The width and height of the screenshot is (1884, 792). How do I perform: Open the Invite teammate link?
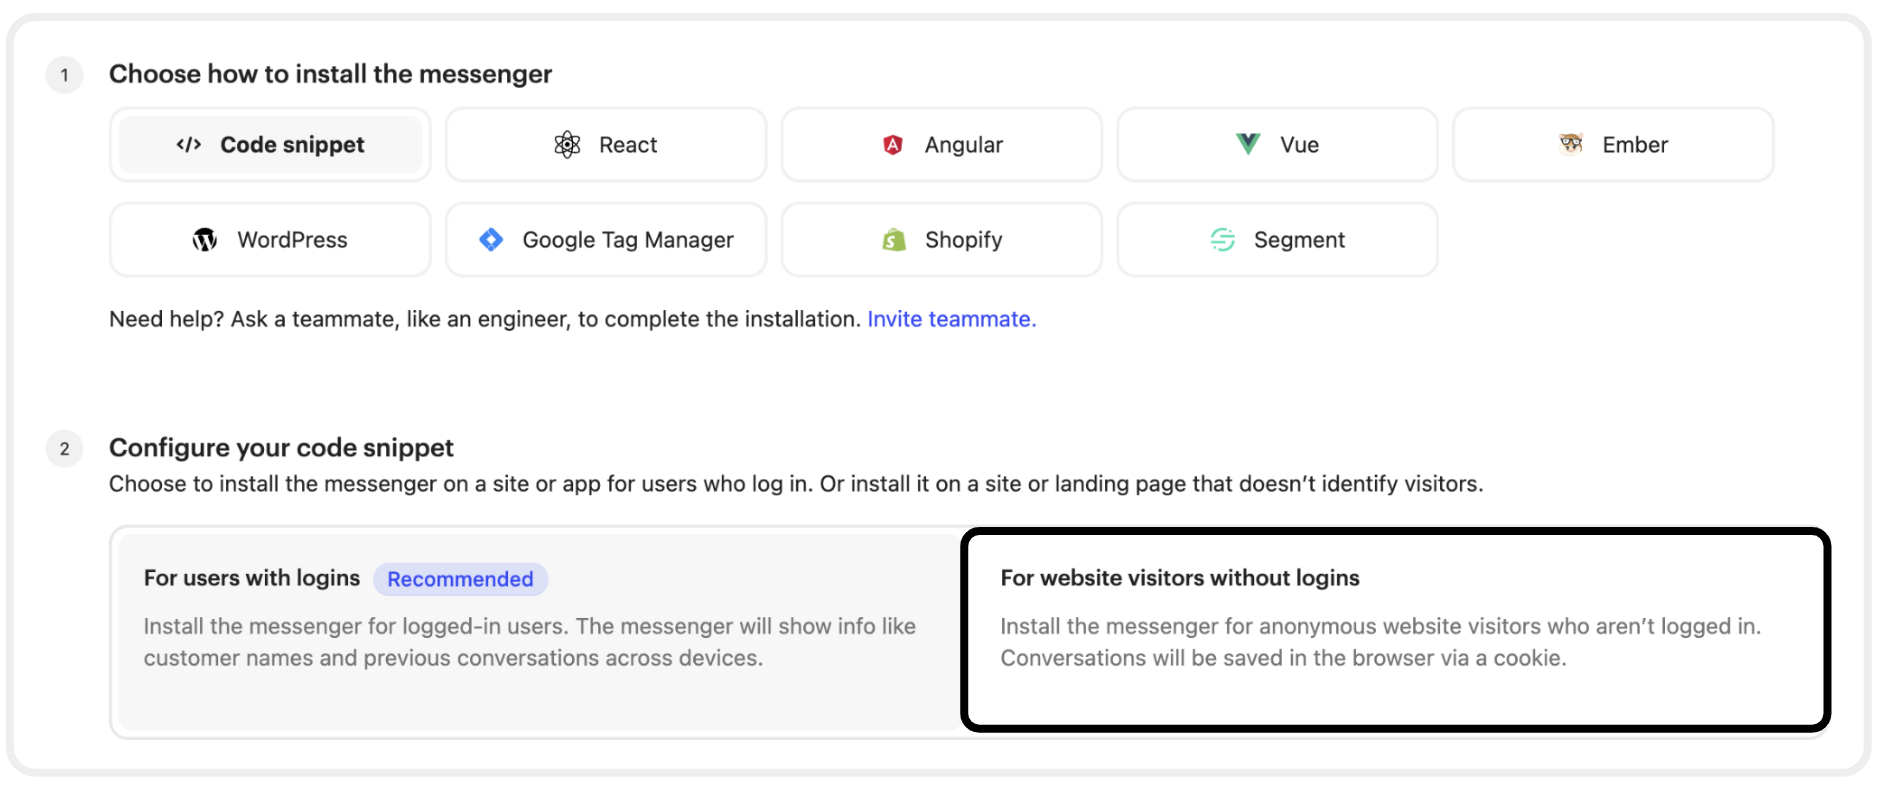coord(951,319)
